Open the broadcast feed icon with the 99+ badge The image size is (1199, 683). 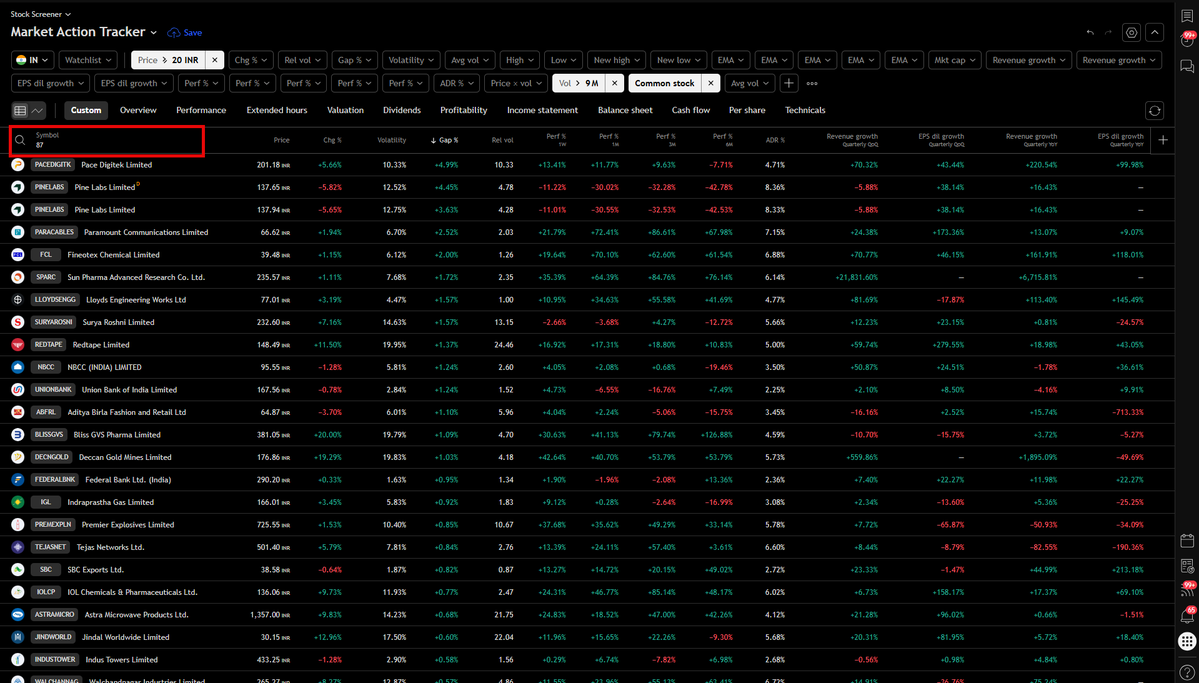pos(1187,590)
